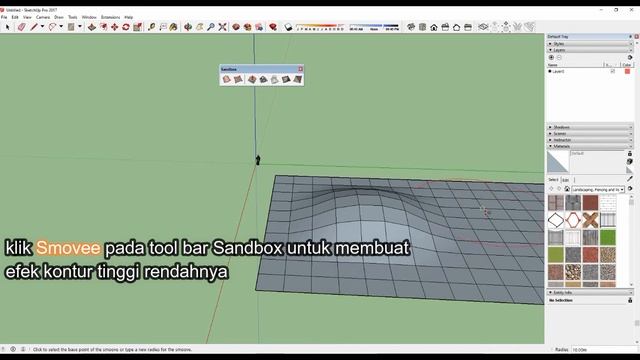This screenshot has height=360, width=640.
Task: Open the Arc tool dropdown arrow
Action: point(61,27)
